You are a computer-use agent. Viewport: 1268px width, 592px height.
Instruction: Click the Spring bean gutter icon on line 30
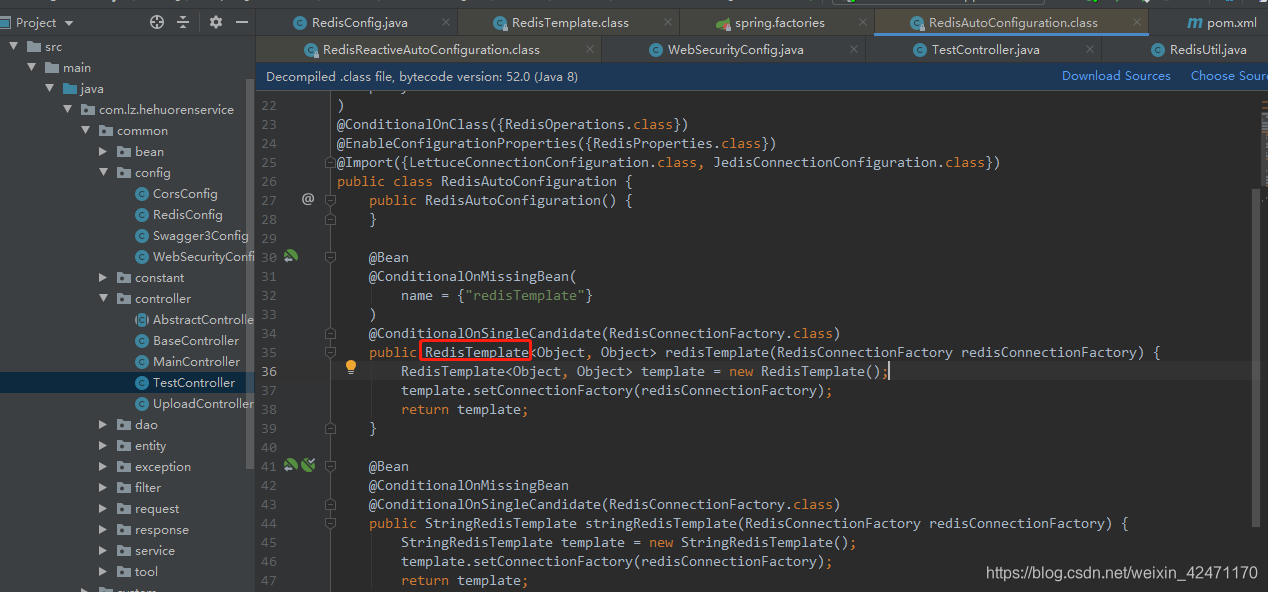click(x=291, y=256)
